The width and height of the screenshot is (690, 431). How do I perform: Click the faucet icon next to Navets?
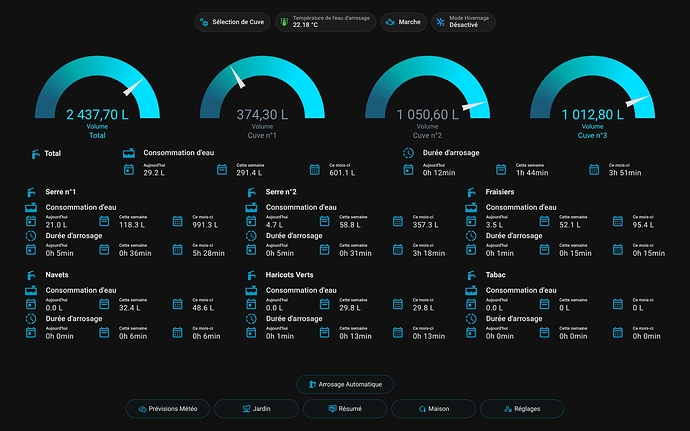(x=31, y=276)
